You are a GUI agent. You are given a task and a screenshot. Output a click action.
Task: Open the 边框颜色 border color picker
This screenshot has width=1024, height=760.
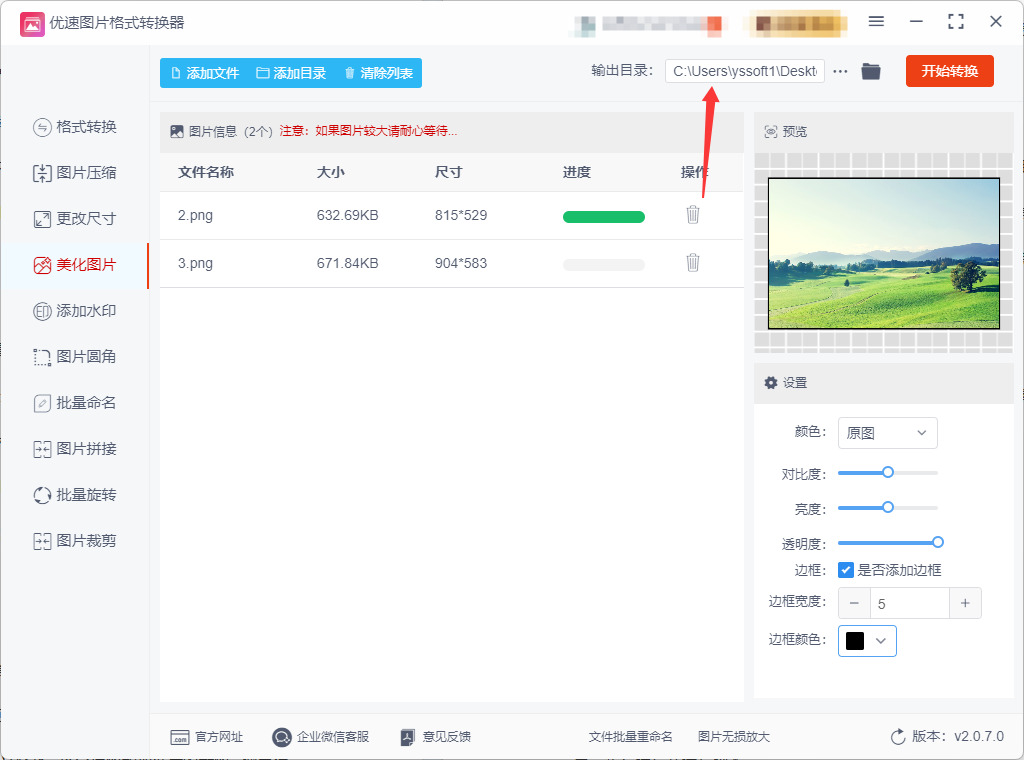pos(867,641)
